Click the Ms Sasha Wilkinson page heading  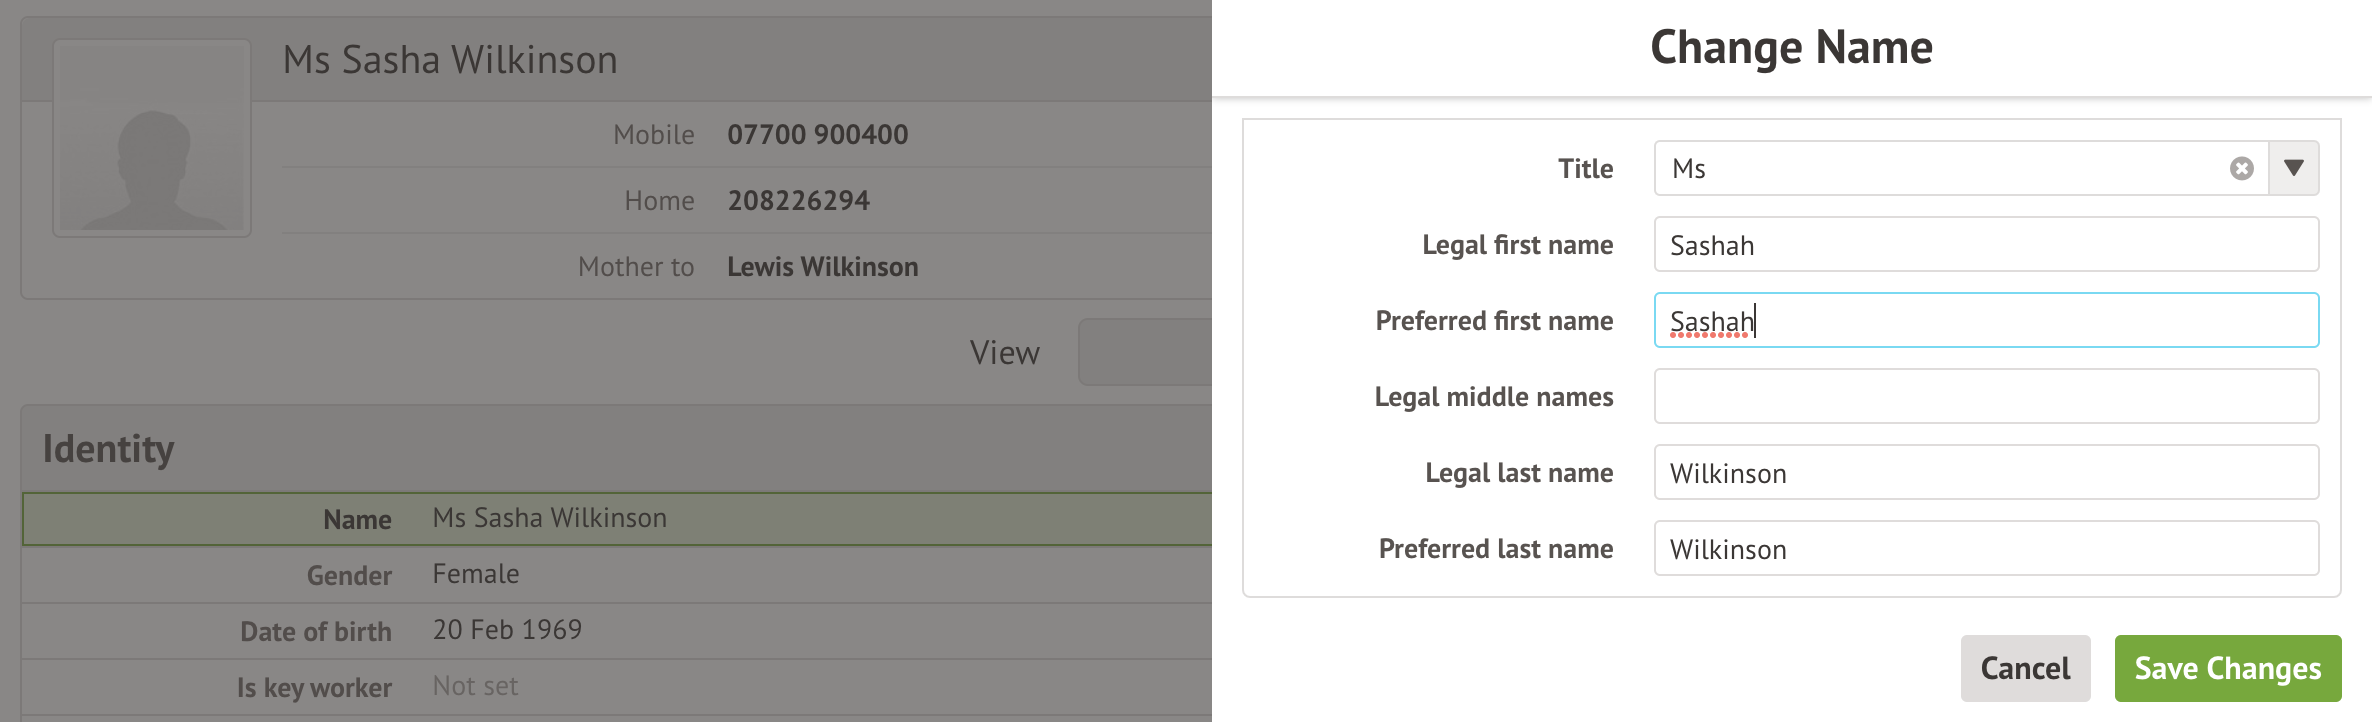[450, 60]
